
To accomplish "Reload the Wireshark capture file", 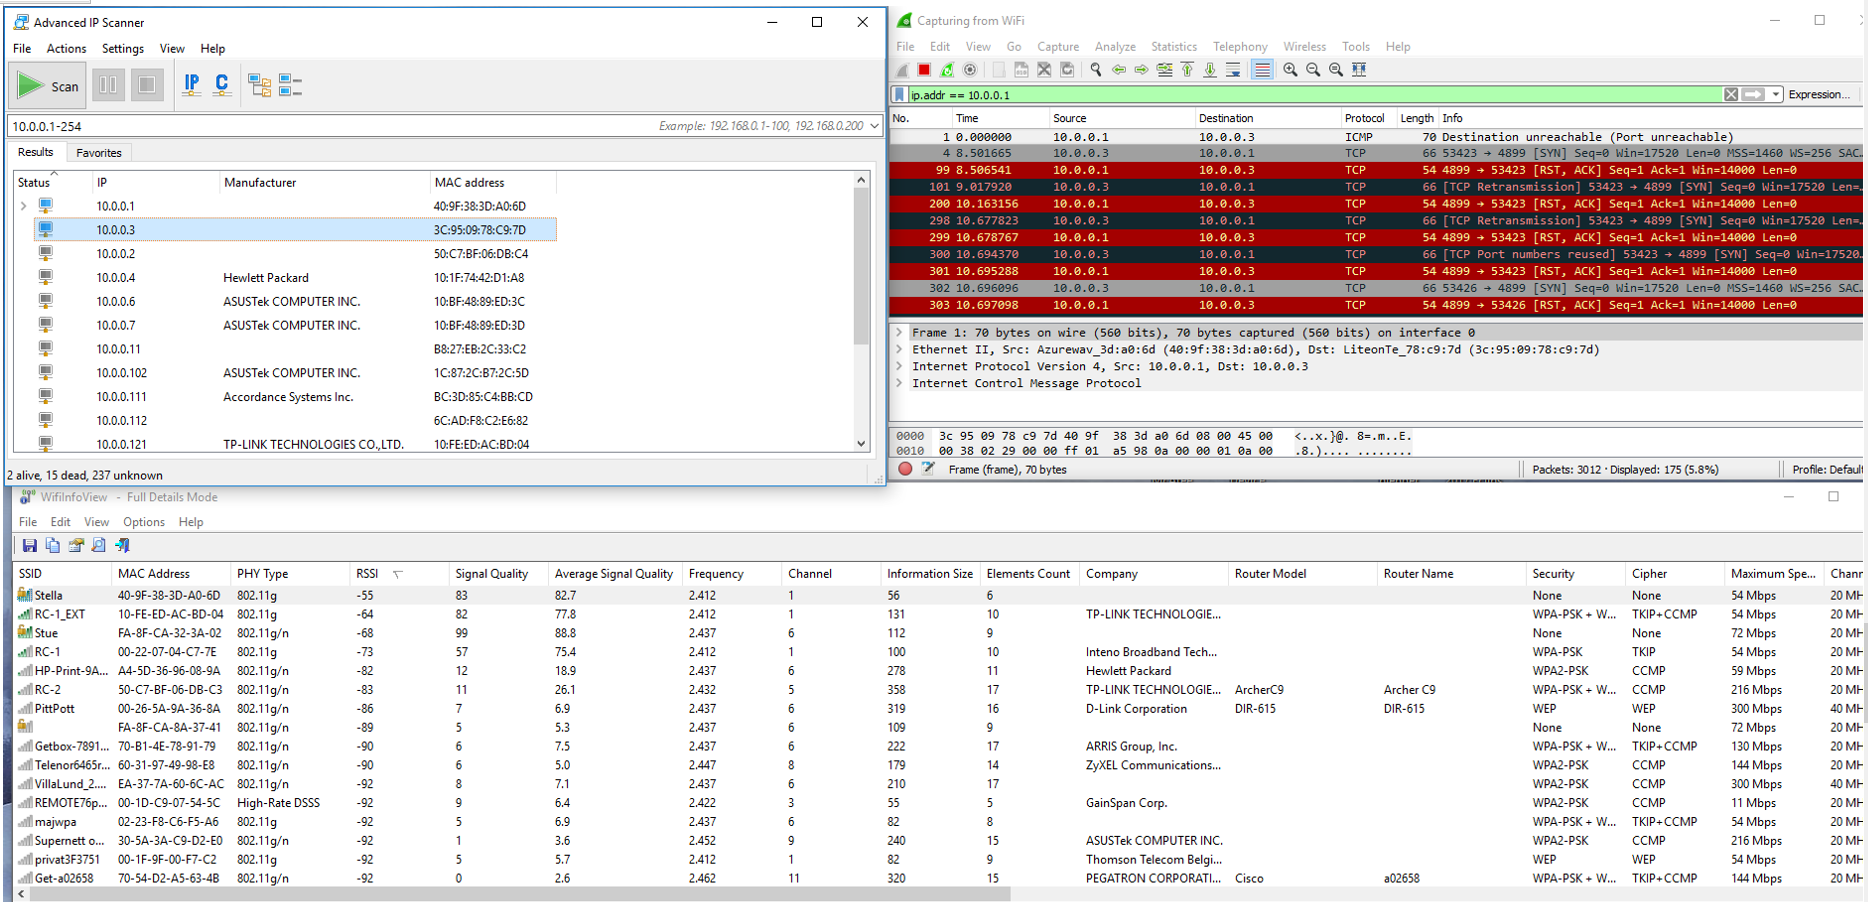I will pos(1067,70).
